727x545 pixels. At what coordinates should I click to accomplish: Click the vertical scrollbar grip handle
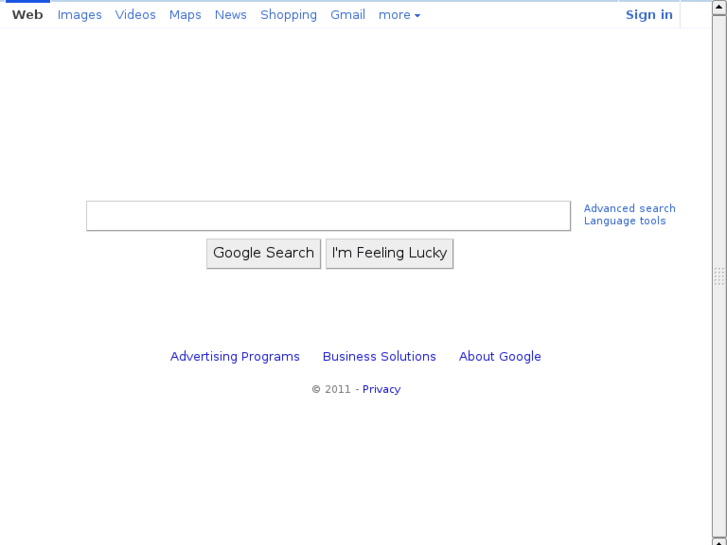tap(719, 276)
